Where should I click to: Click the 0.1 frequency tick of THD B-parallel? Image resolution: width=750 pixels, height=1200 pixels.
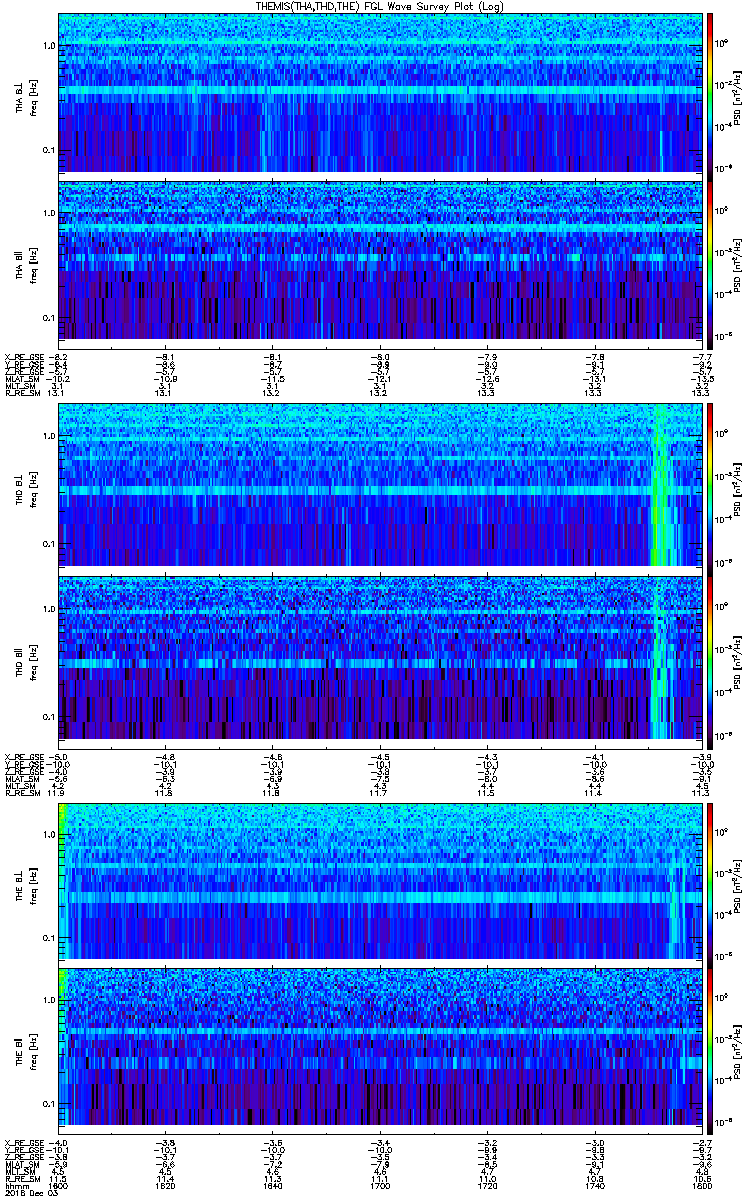pyautogui.click(x=47, y=717)
